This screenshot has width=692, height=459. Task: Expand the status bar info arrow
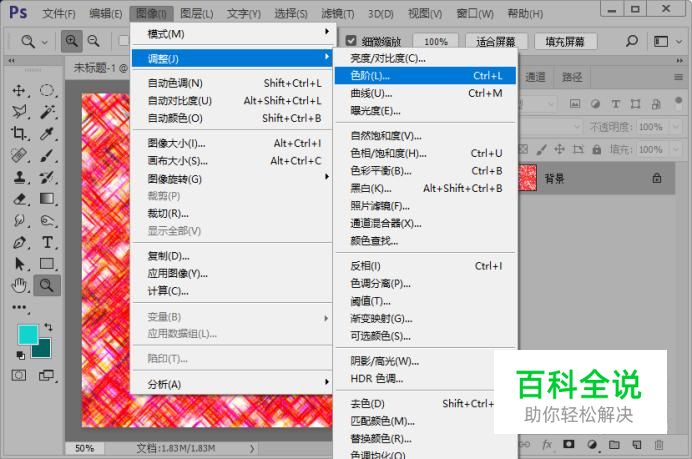click(252, 449)
